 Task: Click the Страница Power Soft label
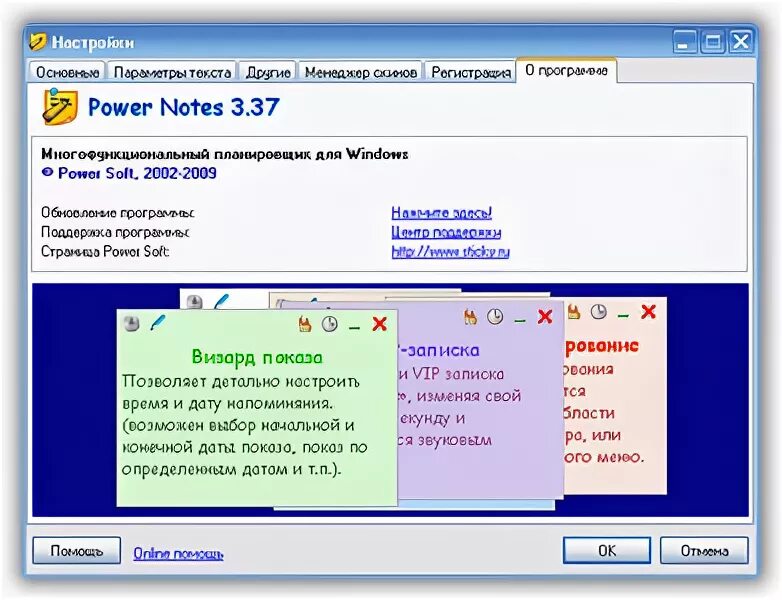(105, 251)
